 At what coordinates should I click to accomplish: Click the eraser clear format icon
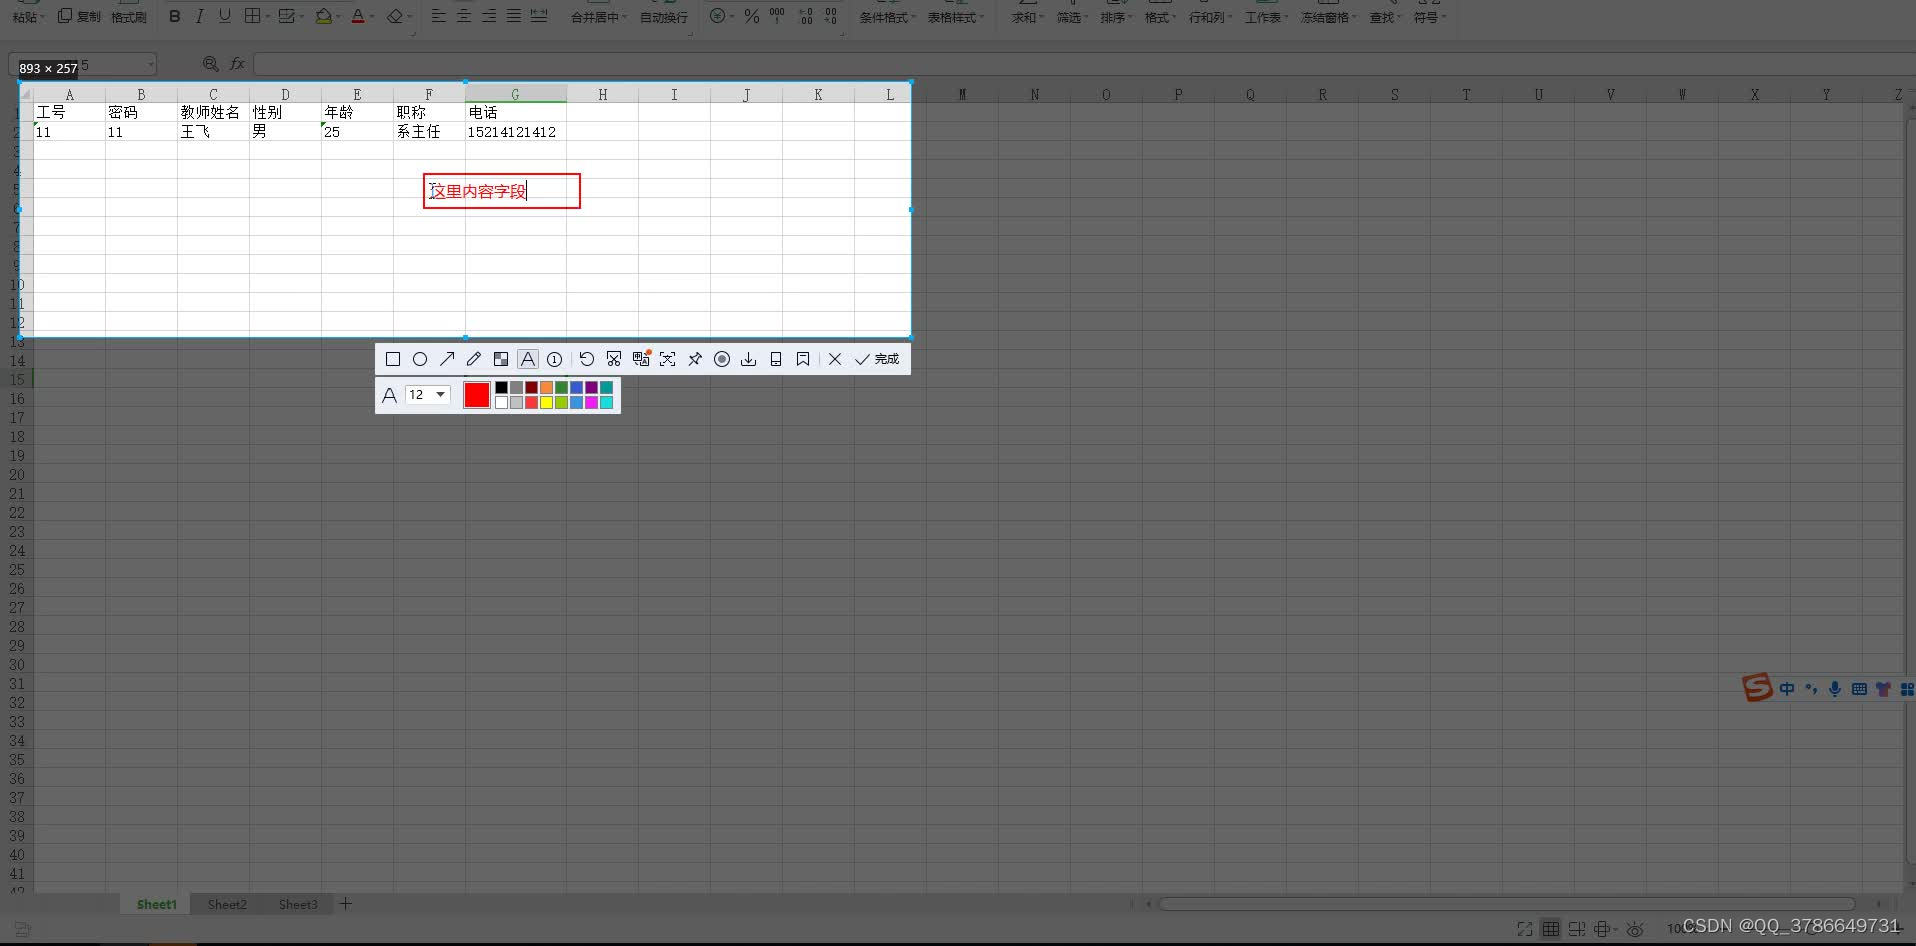[x=396, y=16]
